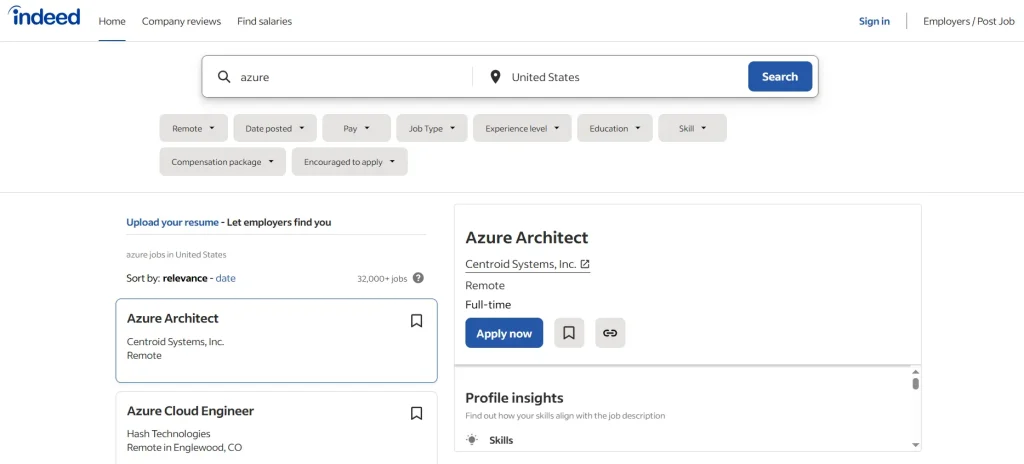Expand the Skill filter
The image size is (1024, 464).
tap(693, 128)
